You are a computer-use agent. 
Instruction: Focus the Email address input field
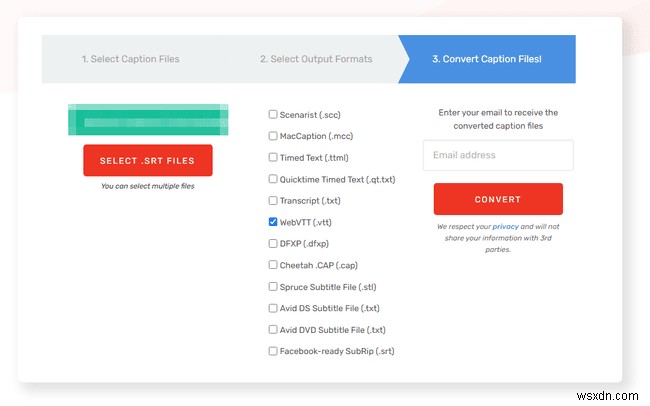[x=498, y=155]
